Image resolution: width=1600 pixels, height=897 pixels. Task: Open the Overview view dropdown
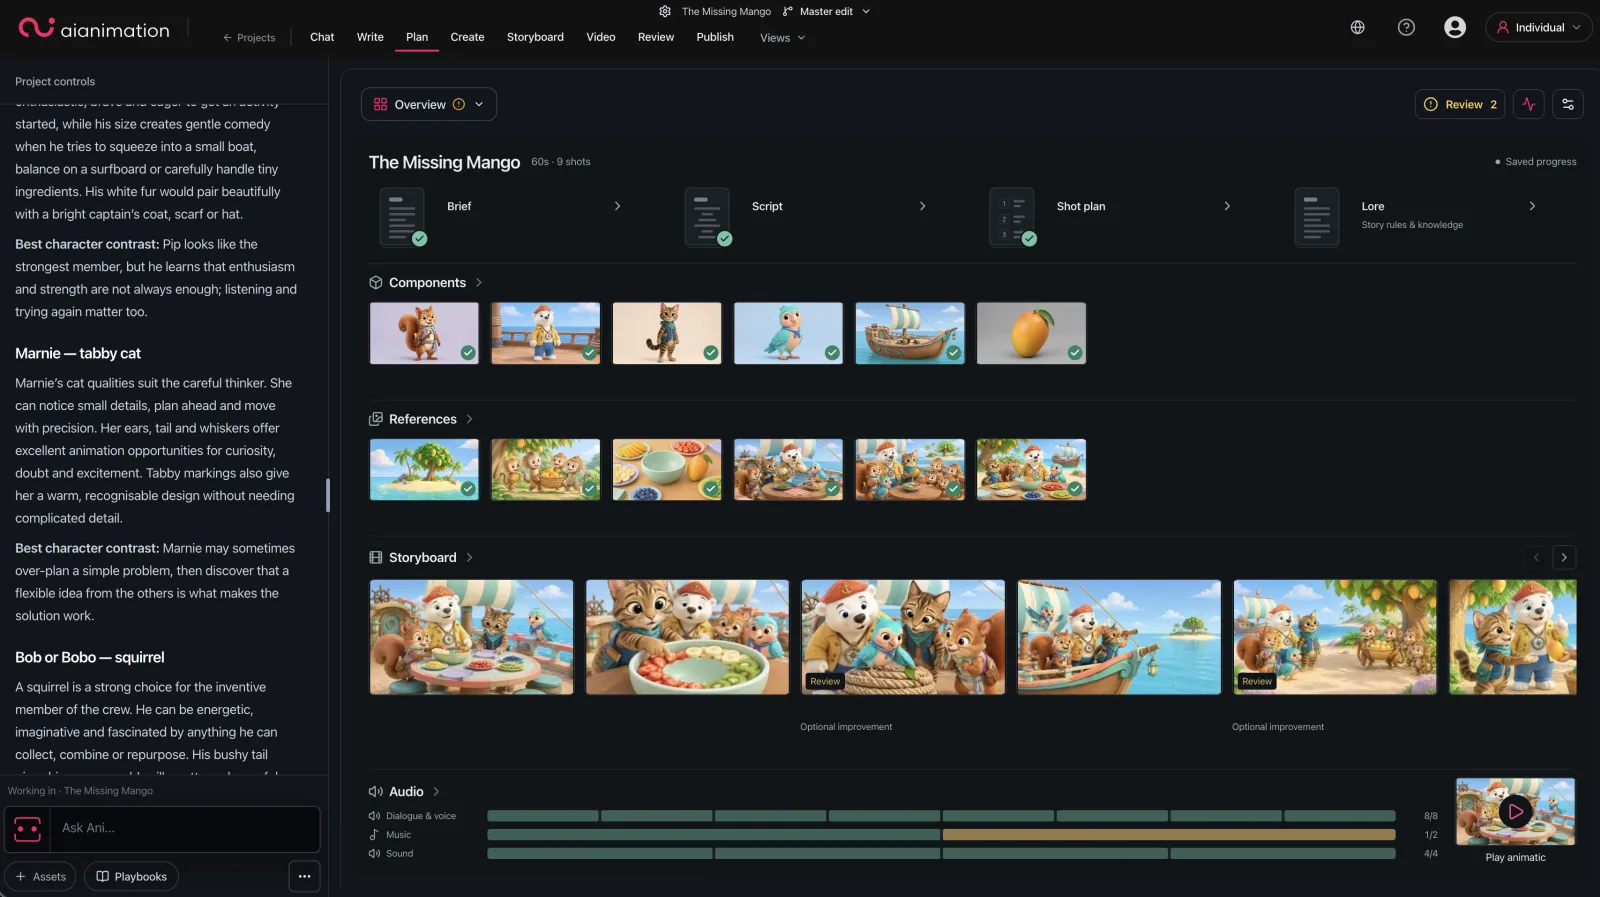(x=429, y=104)
